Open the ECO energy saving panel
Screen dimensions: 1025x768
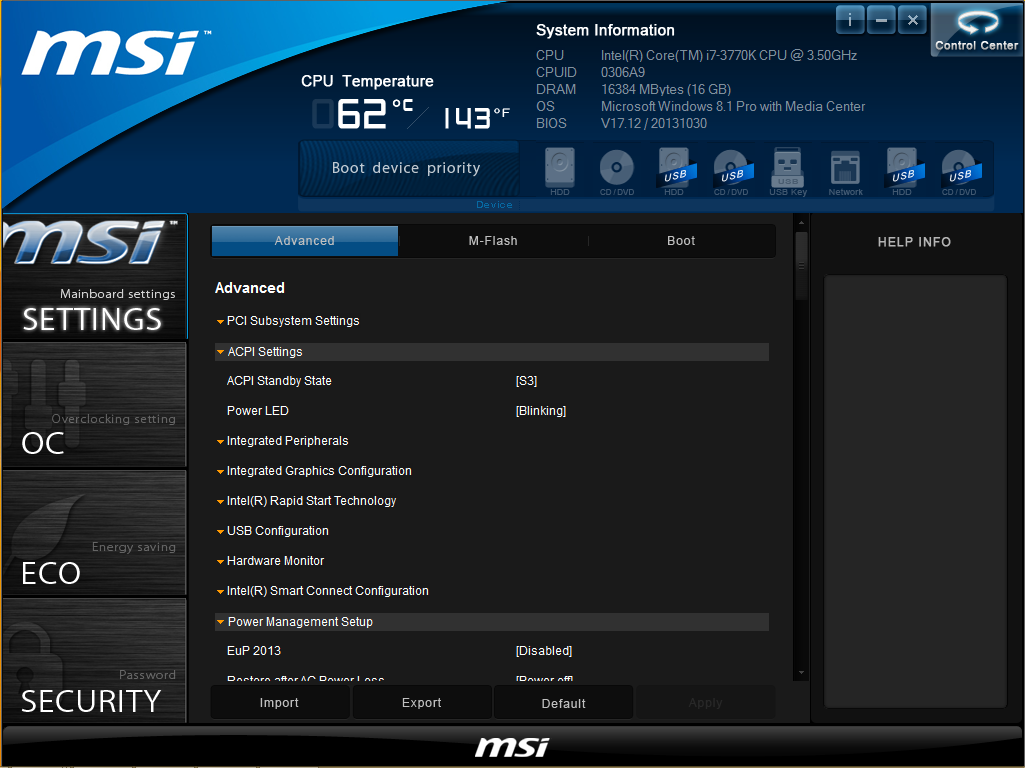pyautogui.click(x=94, y=532)
